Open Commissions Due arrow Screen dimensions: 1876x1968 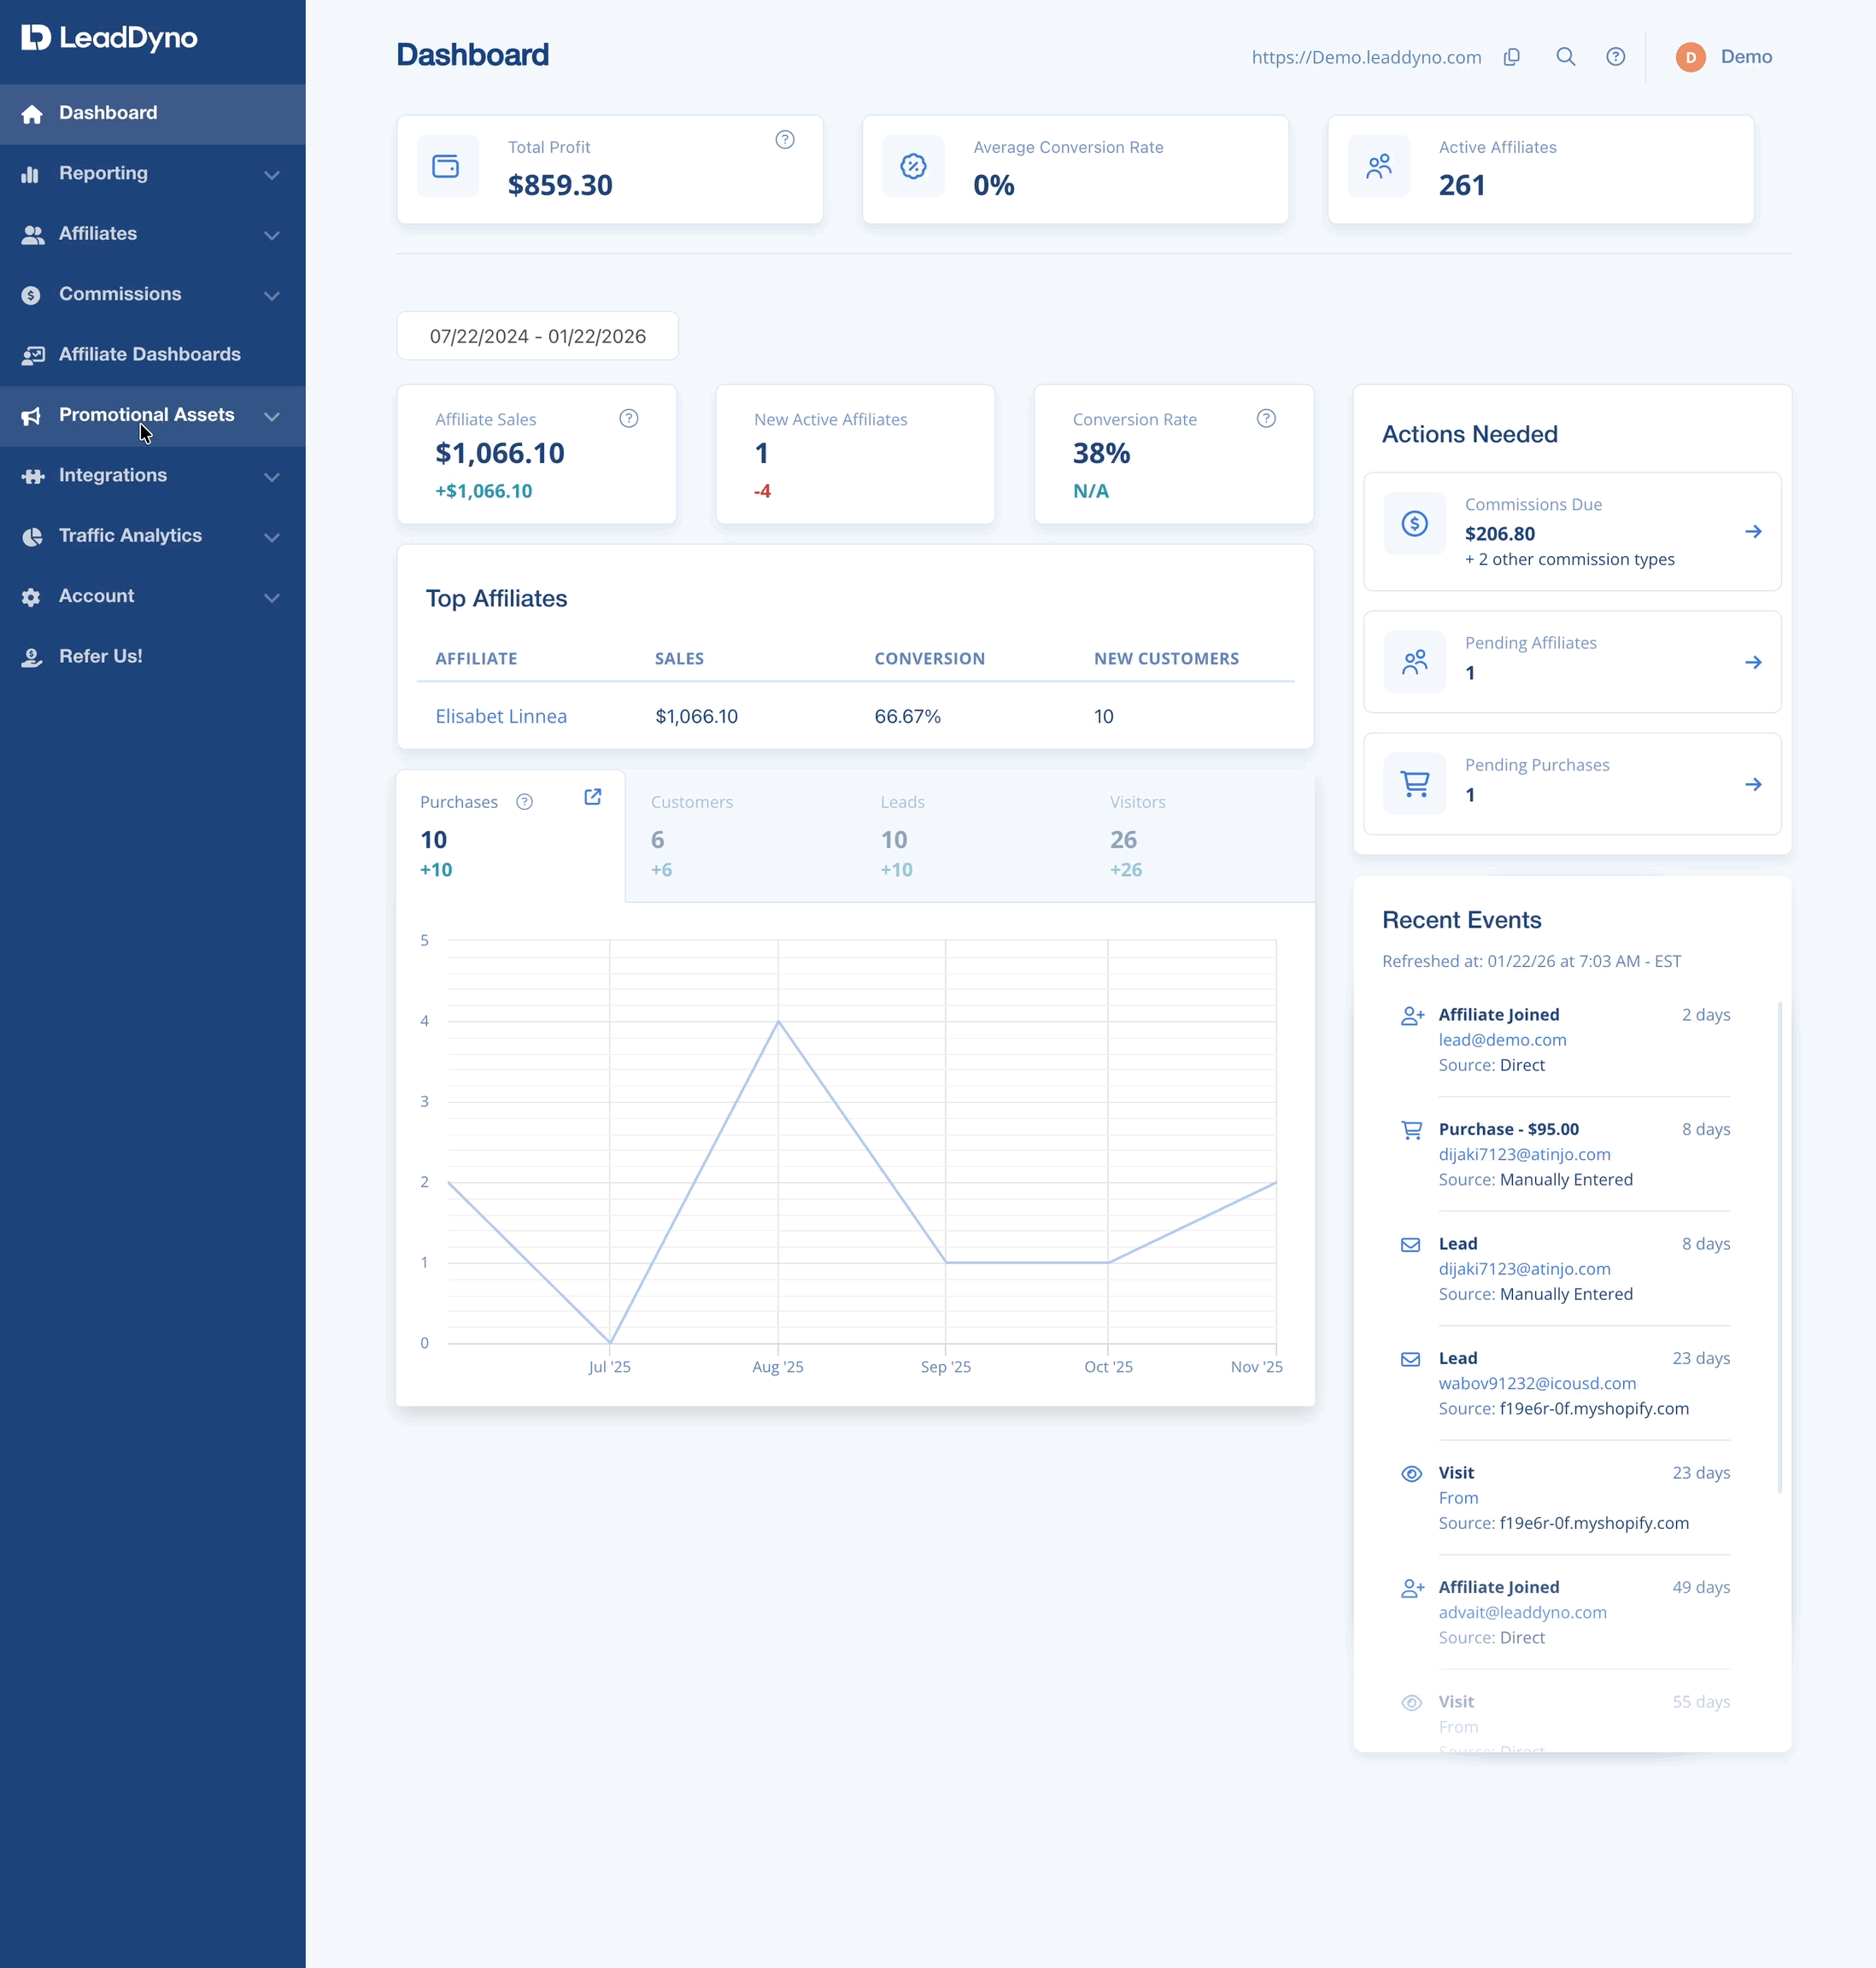[1753, 531]
